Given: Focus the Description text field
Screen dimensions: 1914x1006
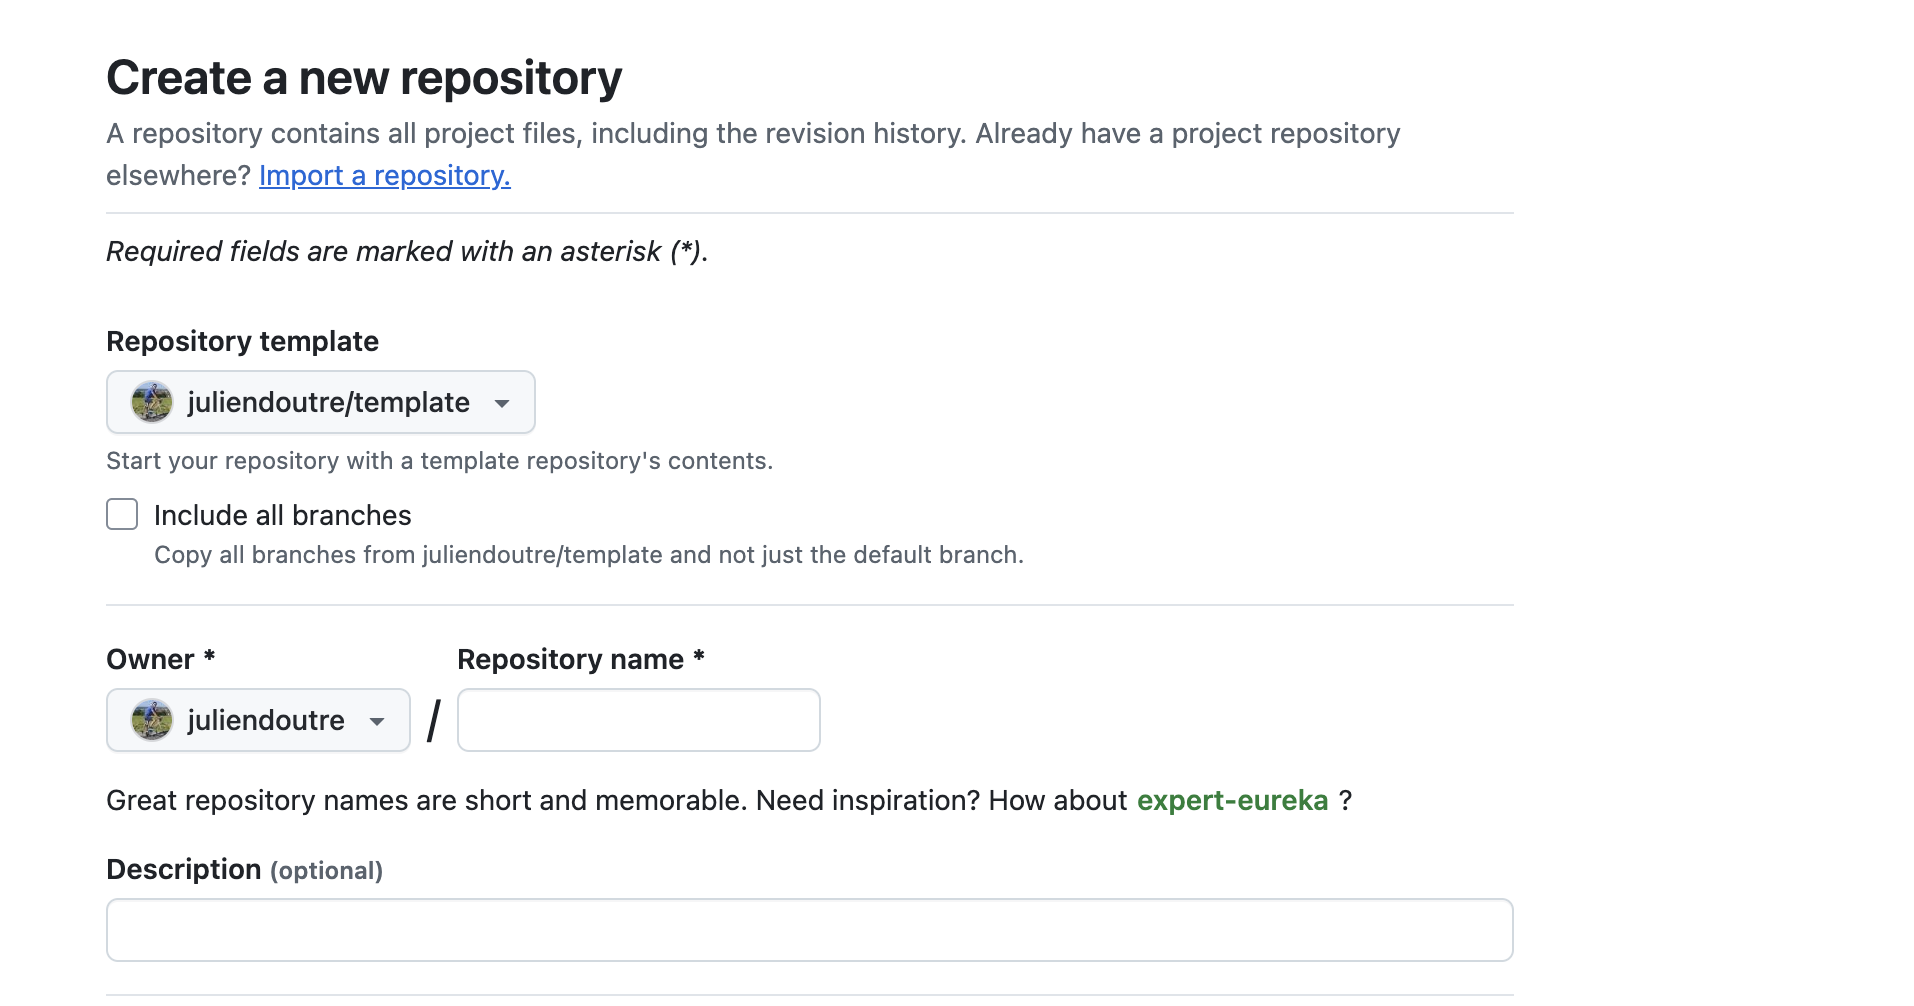Looking at the screenshot, I should 810,930.
